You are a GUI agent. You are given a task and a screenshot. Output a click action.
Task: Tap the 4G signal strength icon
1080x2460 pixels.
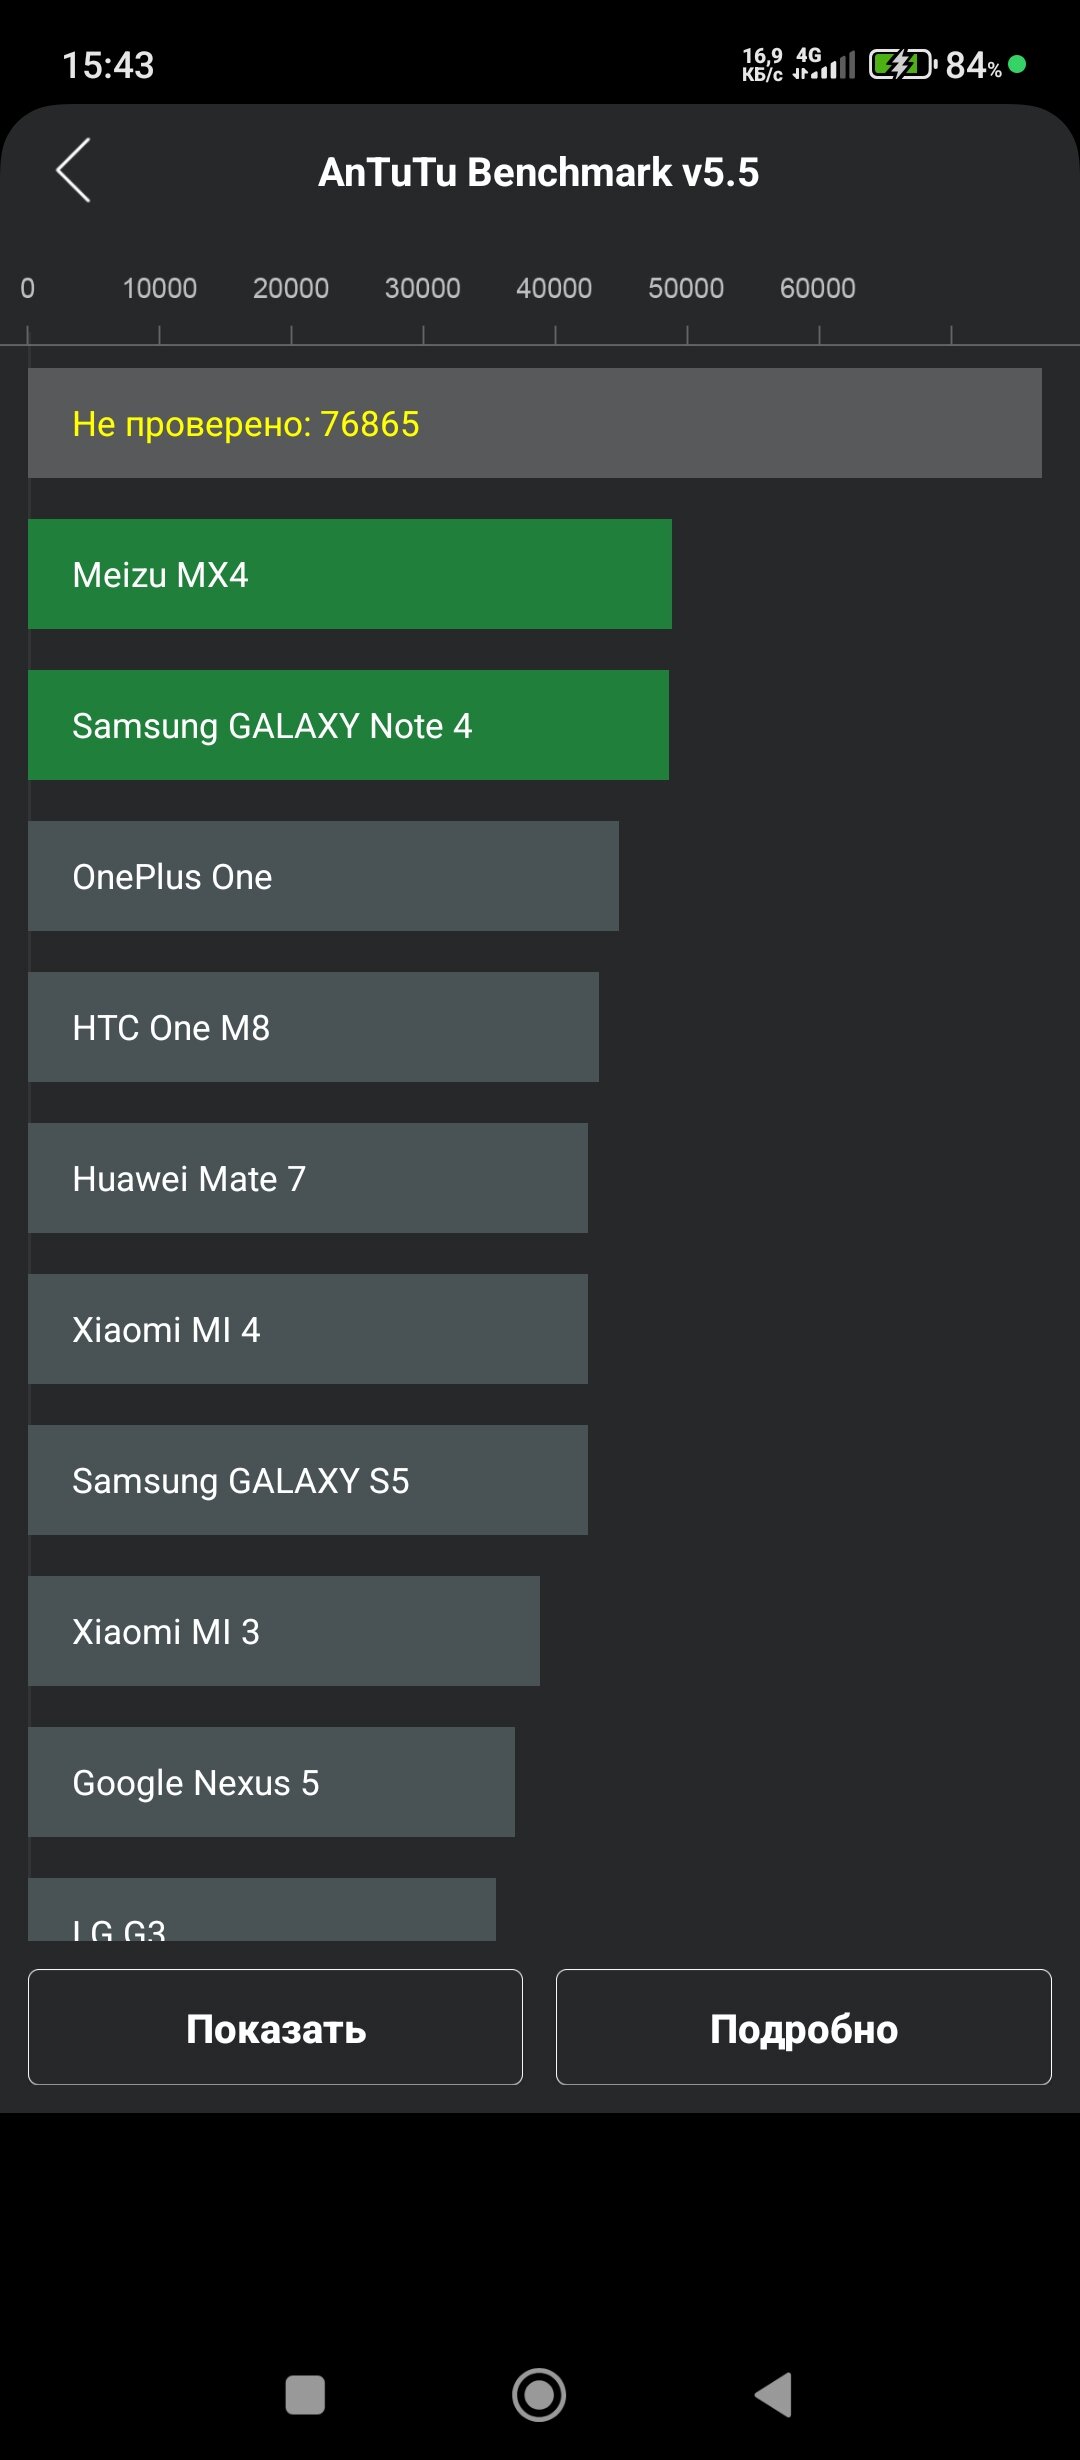tap(825, 64)
